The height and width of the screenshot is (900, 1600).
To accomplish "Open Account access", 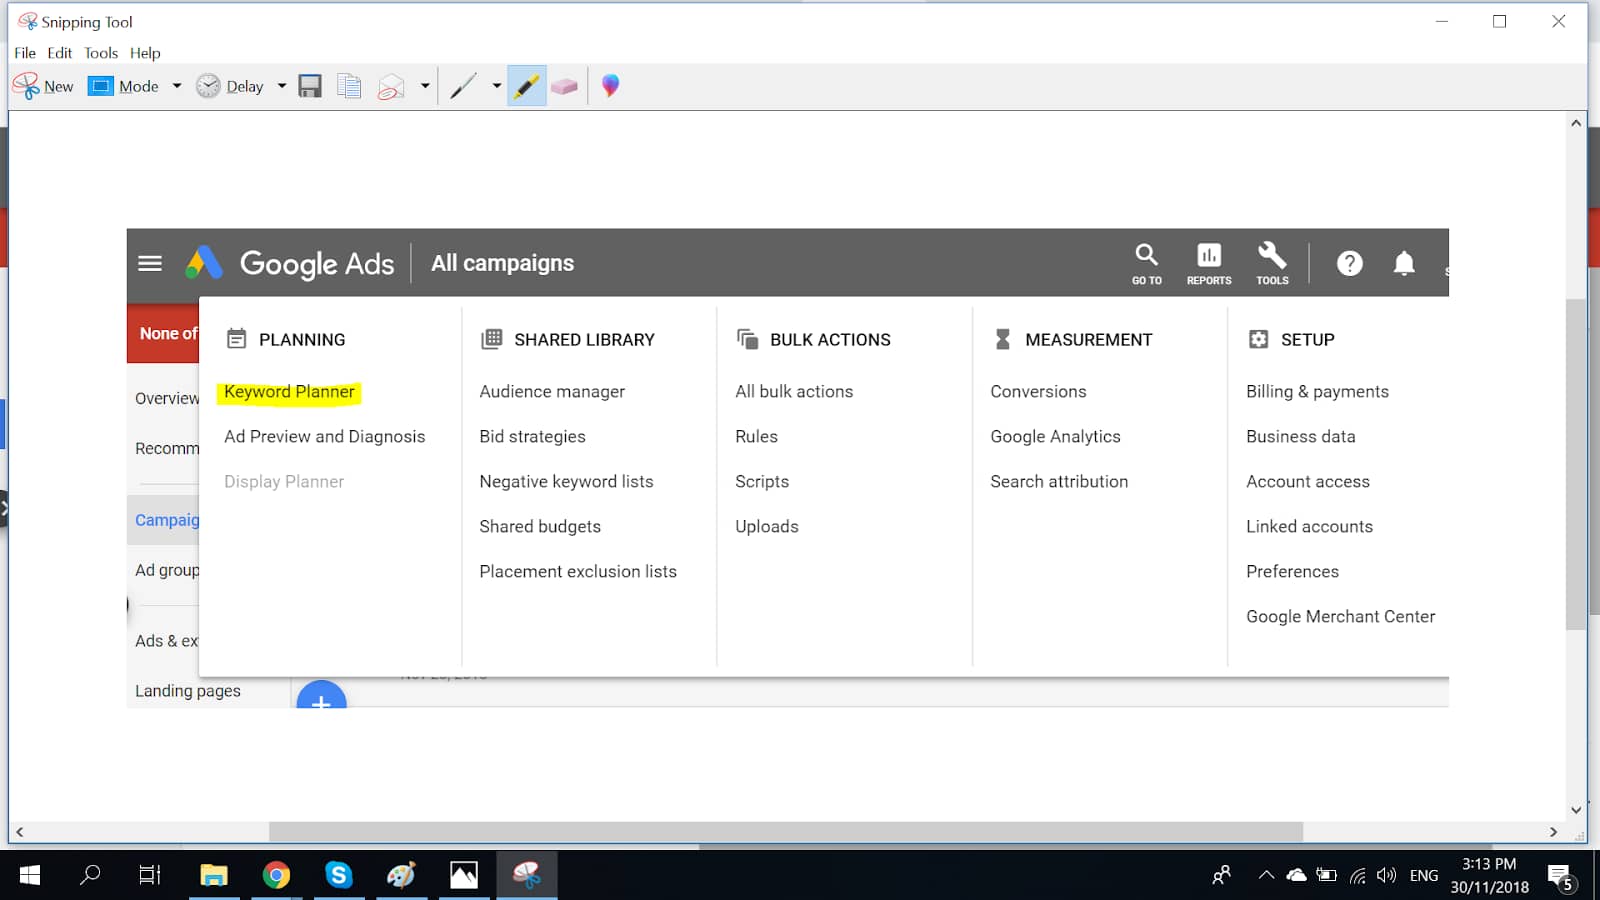I will coord(1308,482).
